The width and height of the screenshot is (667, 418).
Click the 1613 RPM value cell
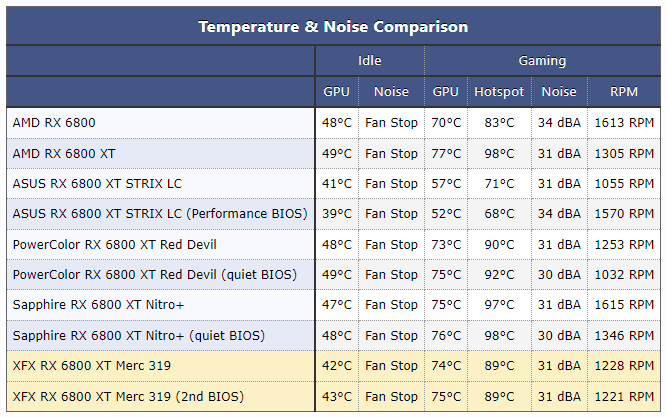[x=624, y=123]
